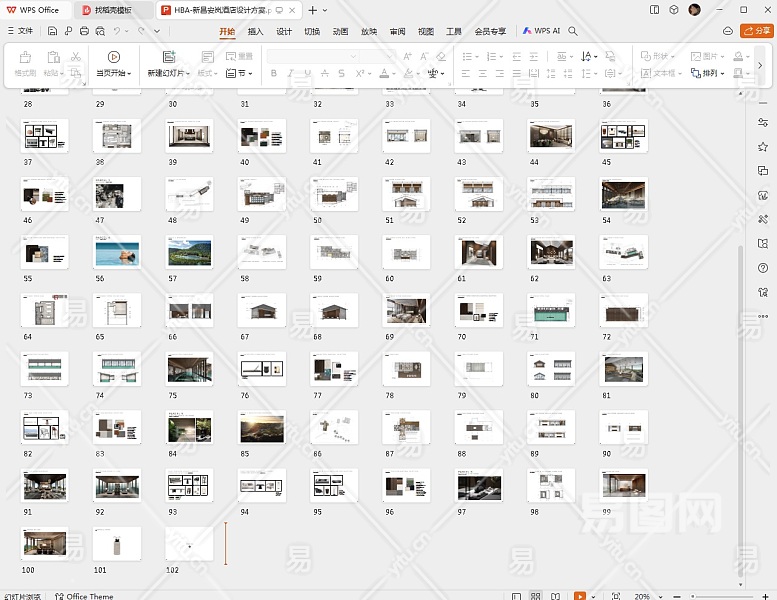Switch to the Design ribbon tab

click(x=284, y=31)
